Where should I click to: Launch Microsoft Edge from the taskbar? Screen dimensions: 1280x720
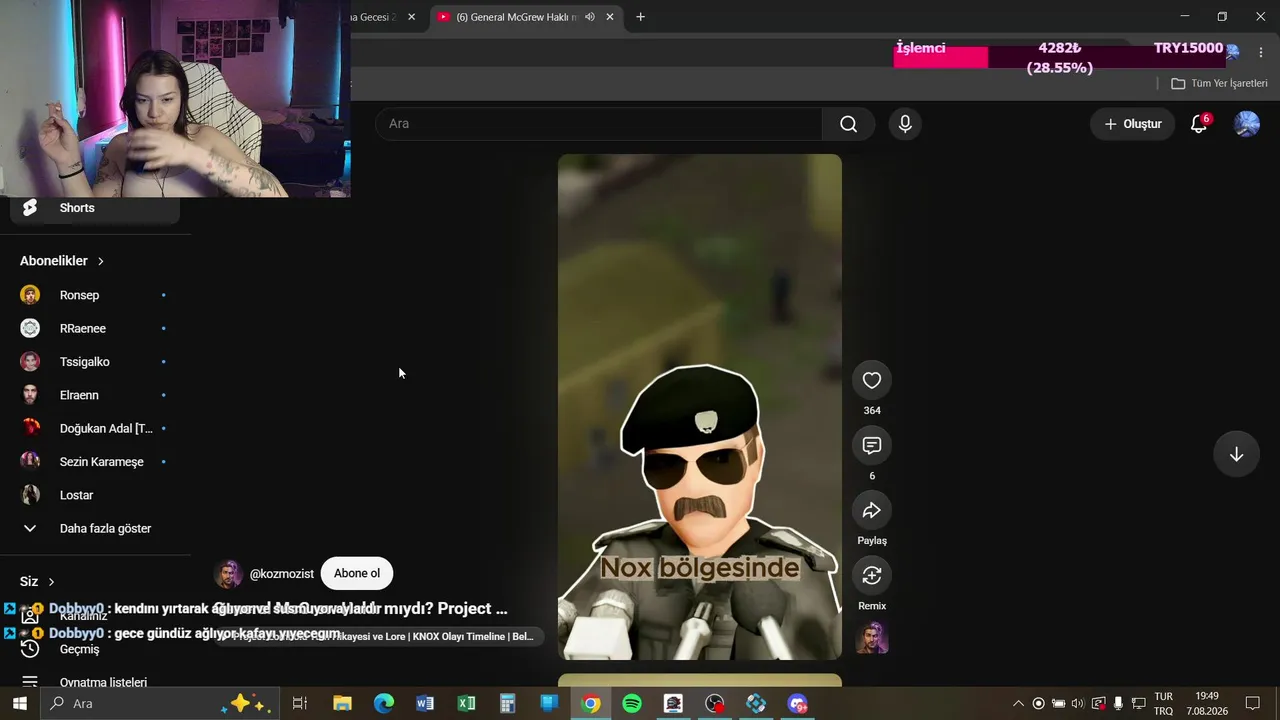point(384,704)
